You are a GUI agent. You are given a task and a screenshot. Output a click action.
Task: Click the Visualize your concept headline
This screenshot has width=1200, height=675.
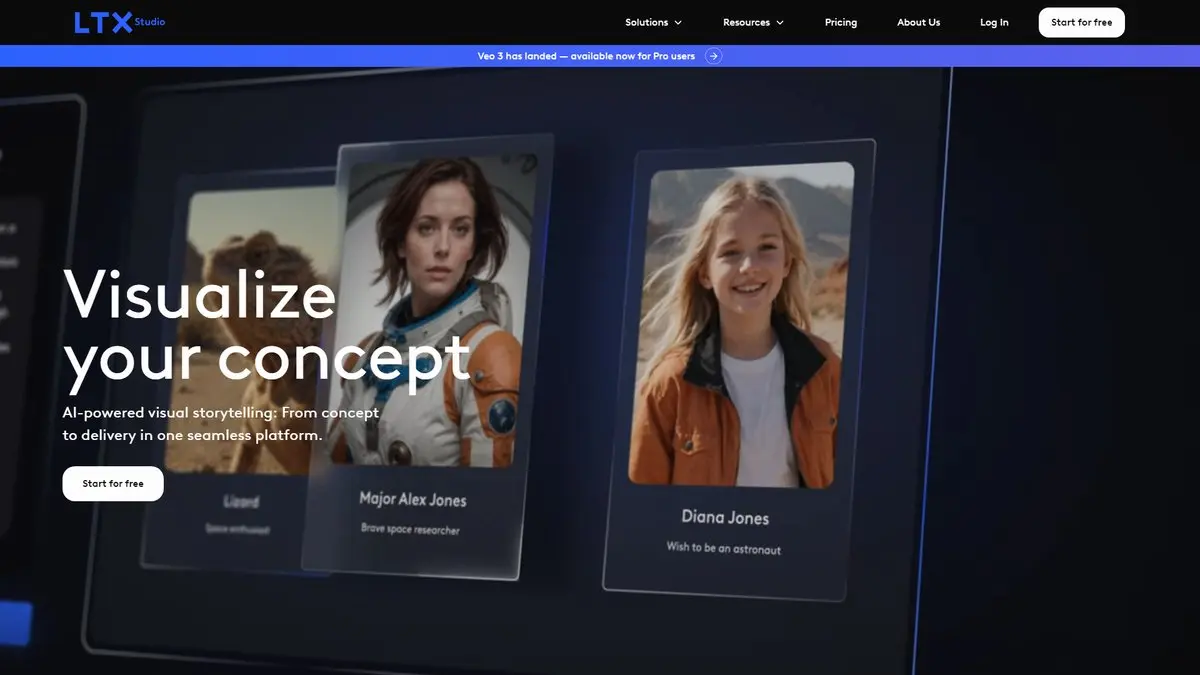point(266,327)
